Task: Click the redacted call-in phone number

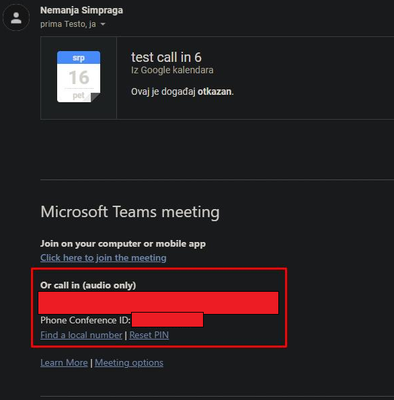Action: (x=158, y=303)
